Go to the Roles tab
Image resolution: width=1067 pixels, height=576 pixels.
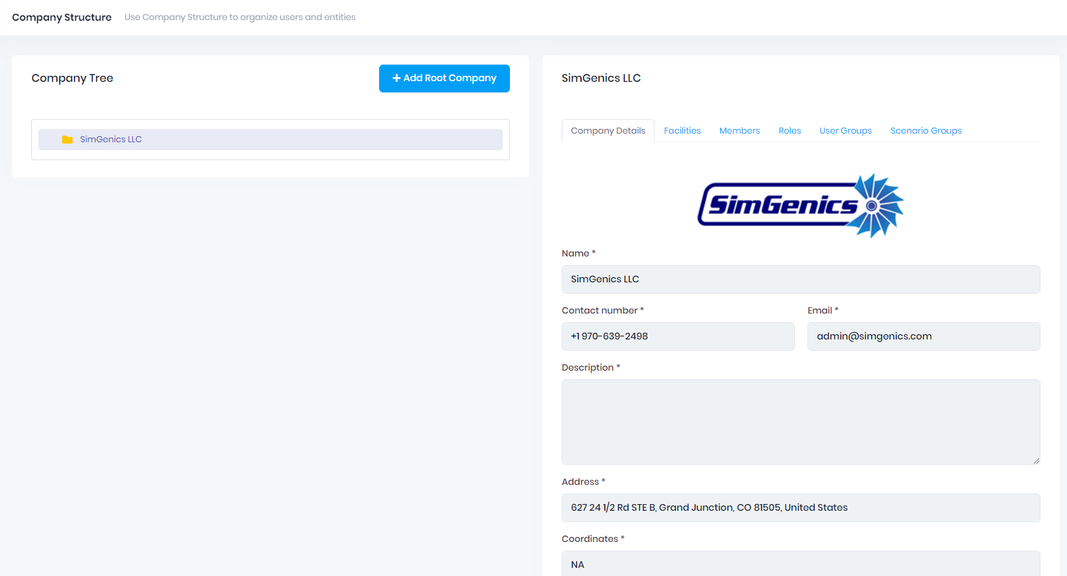tap(789, 131)
